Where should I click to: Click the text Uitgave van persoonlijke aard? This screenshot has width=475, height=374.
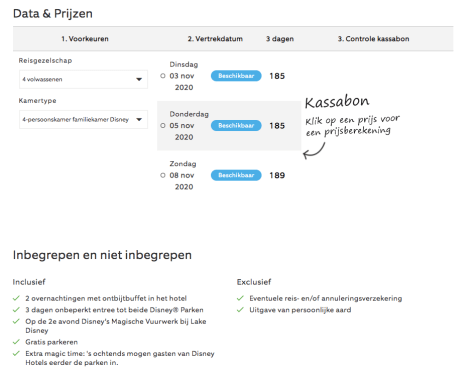(x=300, y=310)
